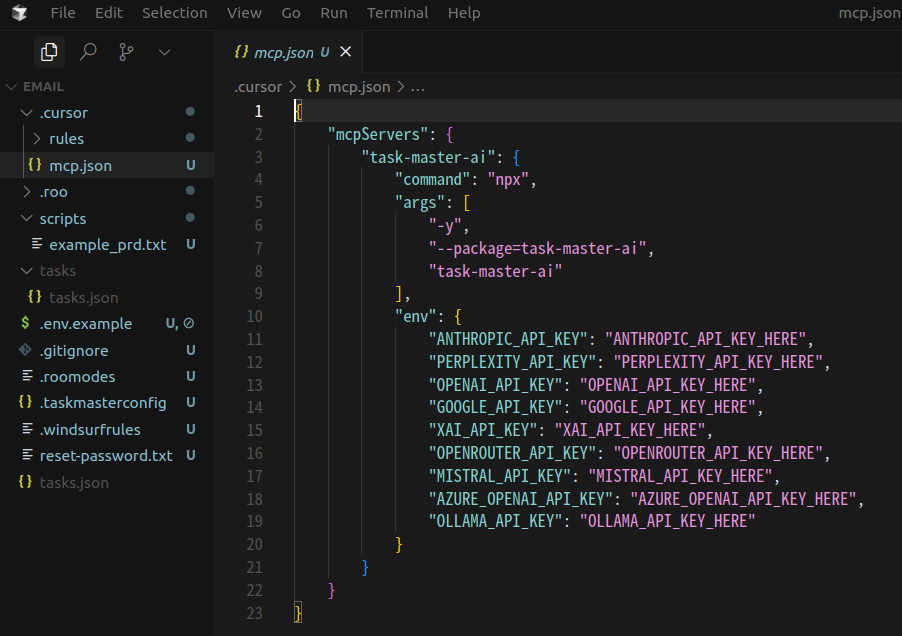Click the "AZURE_OPENAI_API_KEY_HERE" value
Screen dimensions: 902x636
click(744, 499)
